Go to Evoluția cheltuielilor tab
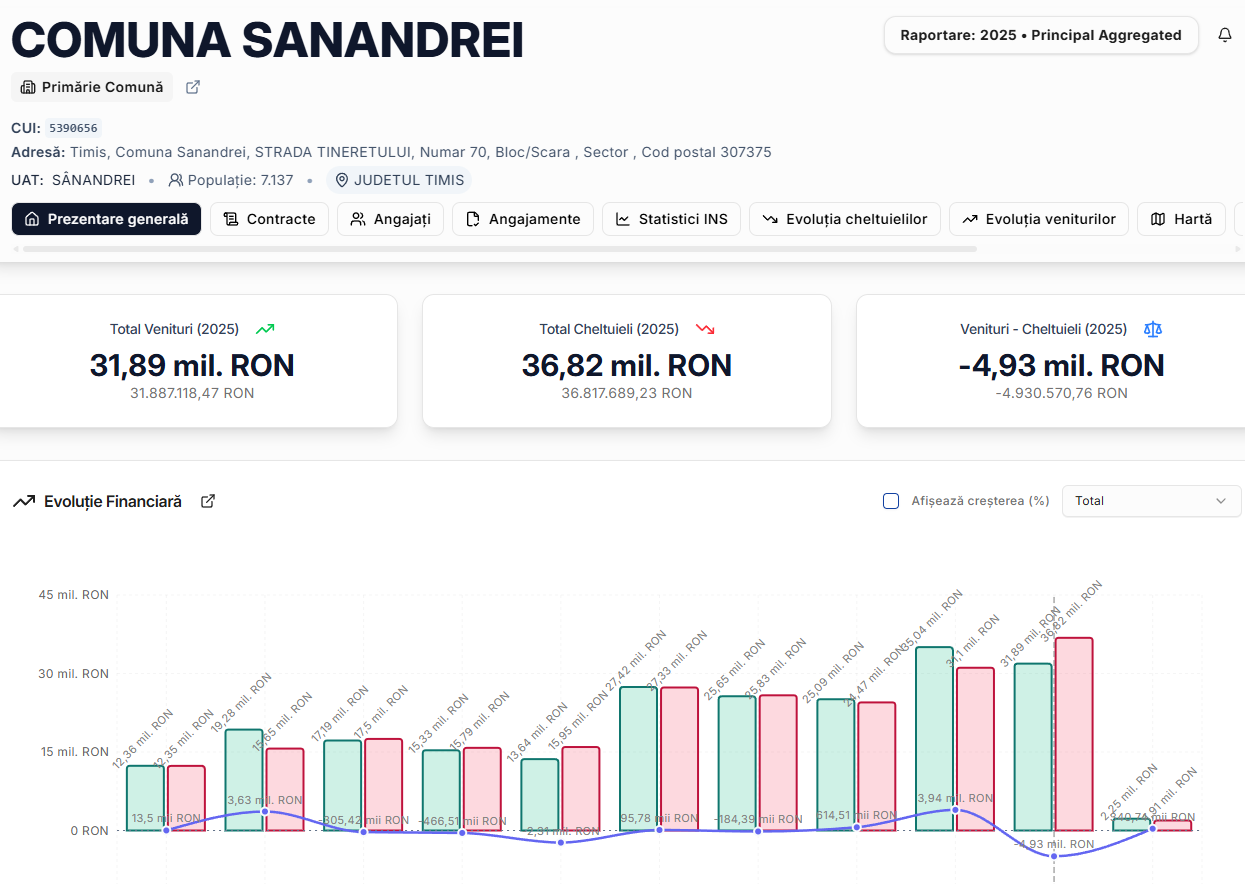 coord(844,219)
